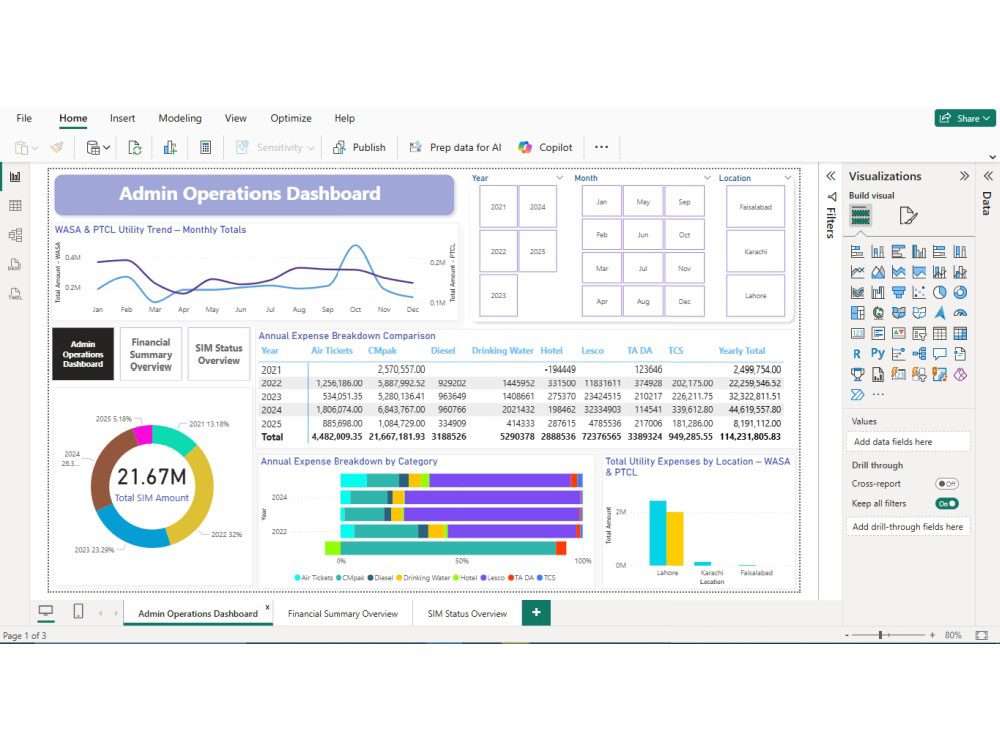This screenshot has width=1000, height=750.
Task: Expand the Data pane
Action: pyautogui.click(x=988, y=176)
